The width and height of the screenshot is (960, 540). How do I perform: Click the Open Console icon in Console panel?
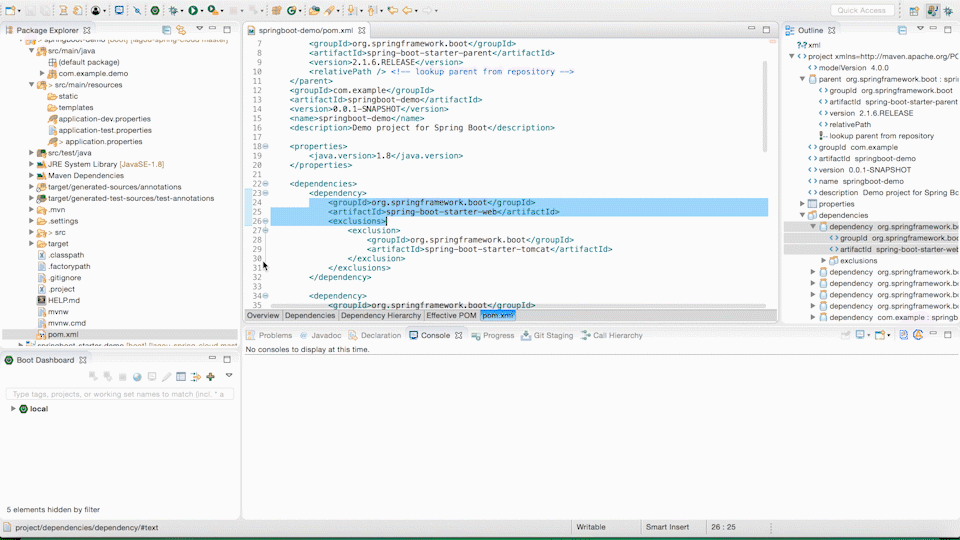click(x=880, y=335)
